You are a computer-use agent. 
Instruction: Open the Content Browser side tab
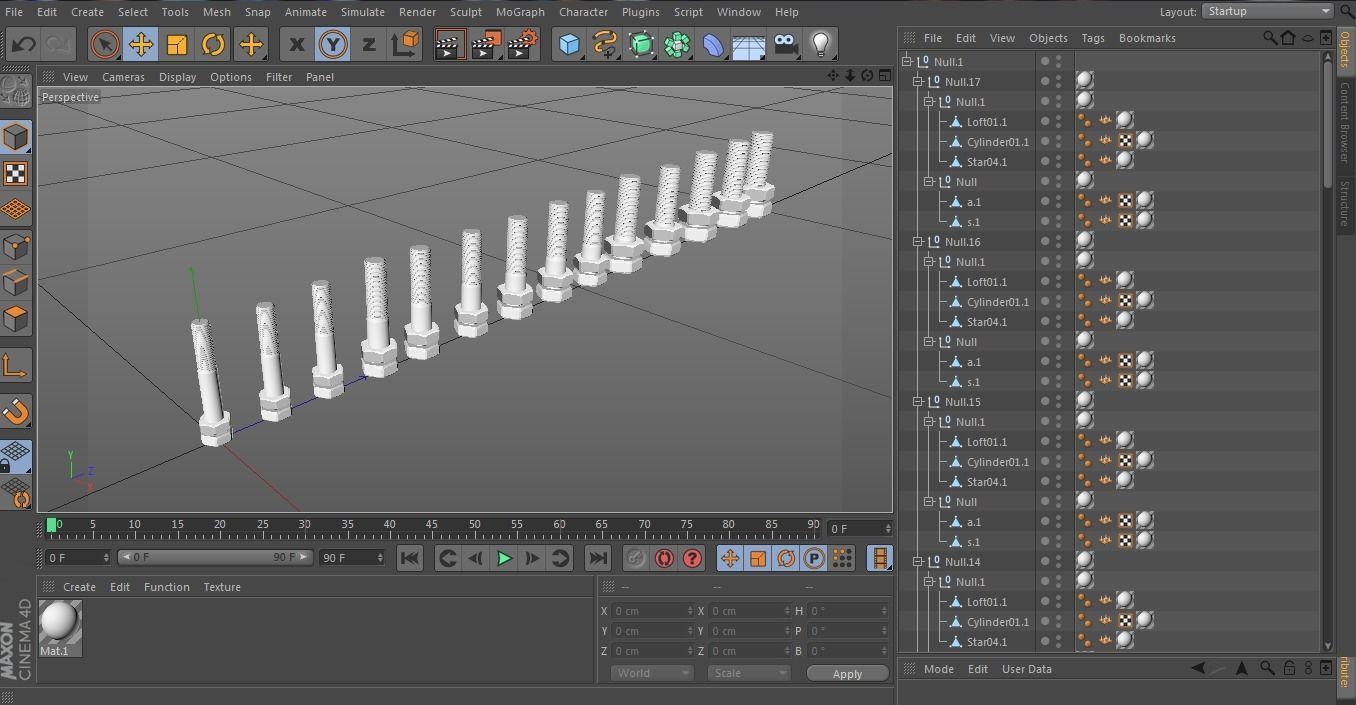coord(1345,124)
